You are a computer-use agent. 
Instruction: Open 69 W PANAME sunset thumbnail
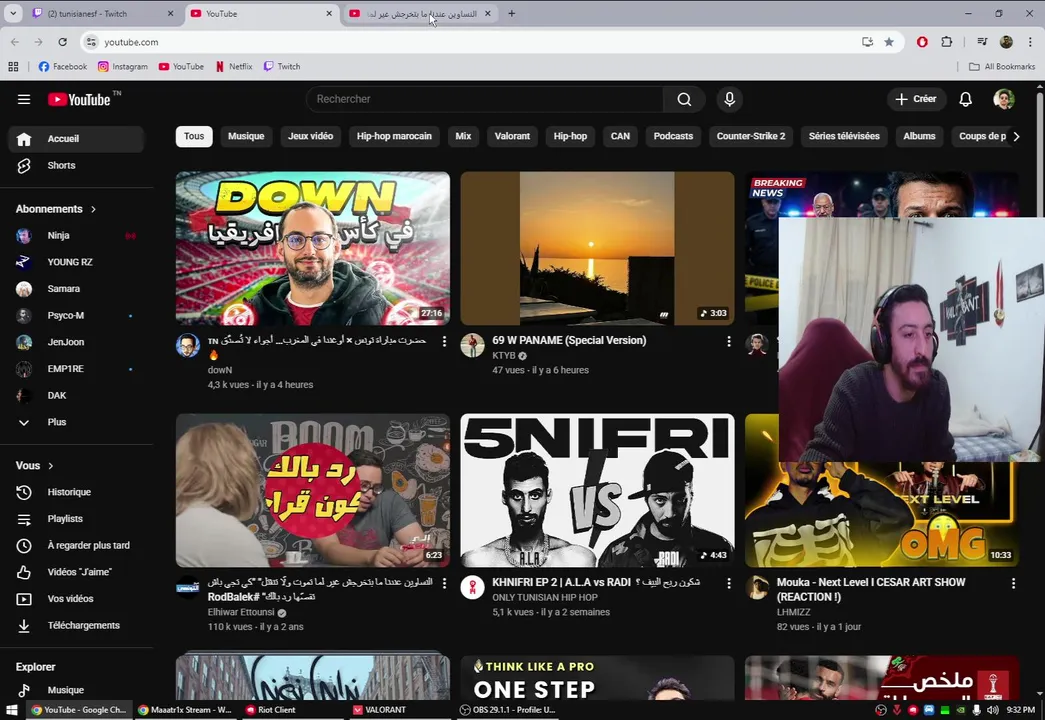point(597,249)
